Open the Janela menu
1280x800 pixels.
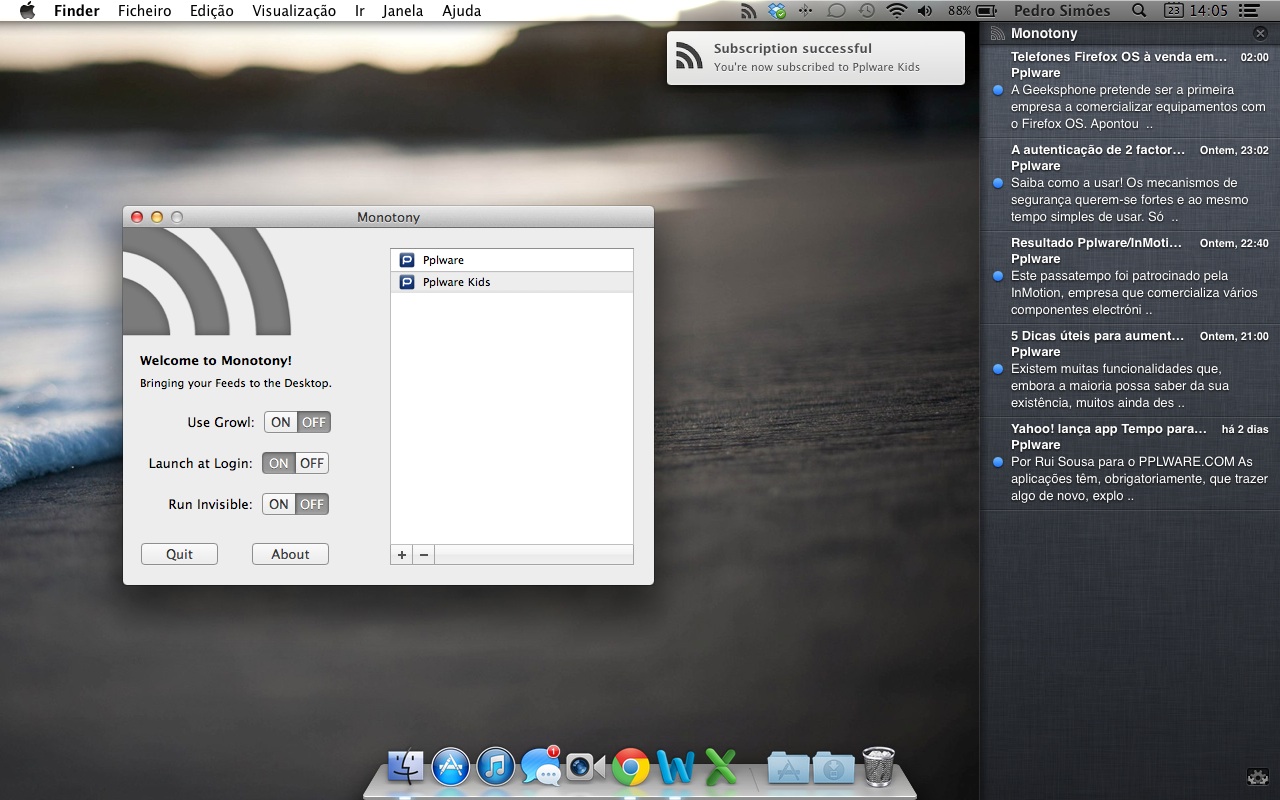click(x=403, y=11)
